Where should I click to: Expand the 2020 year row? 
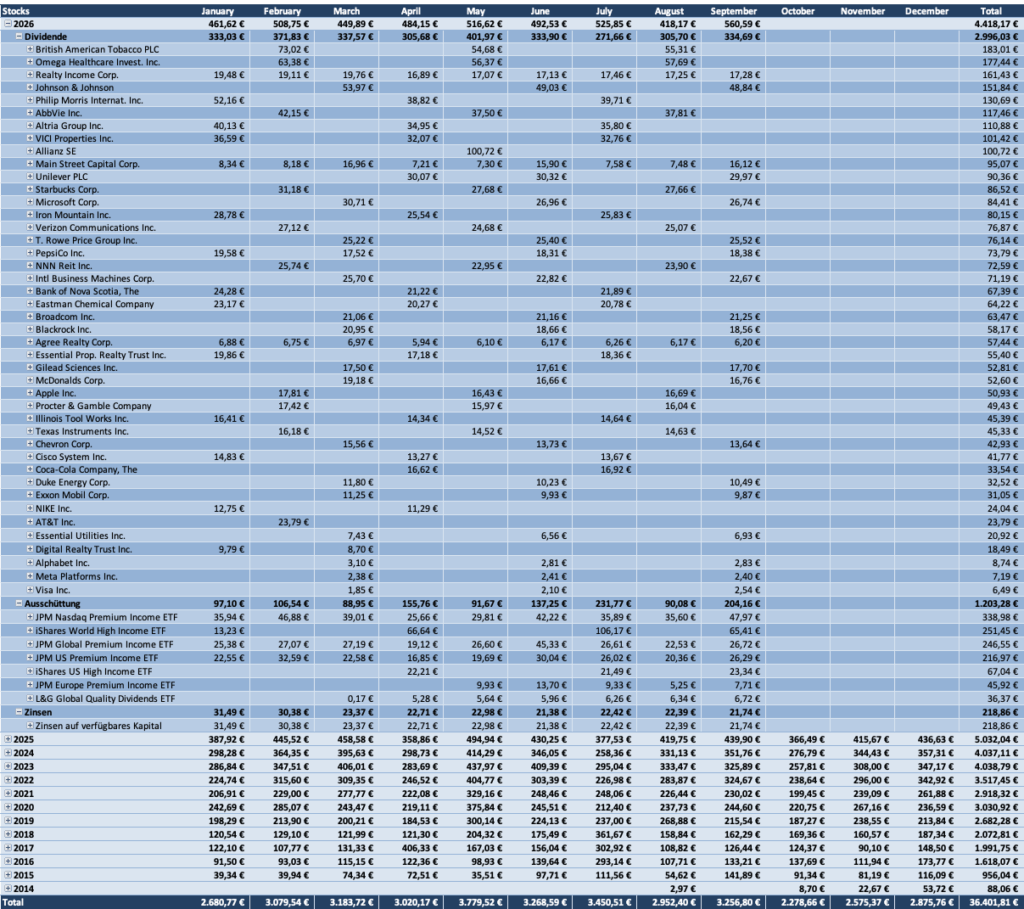(8, 807)
